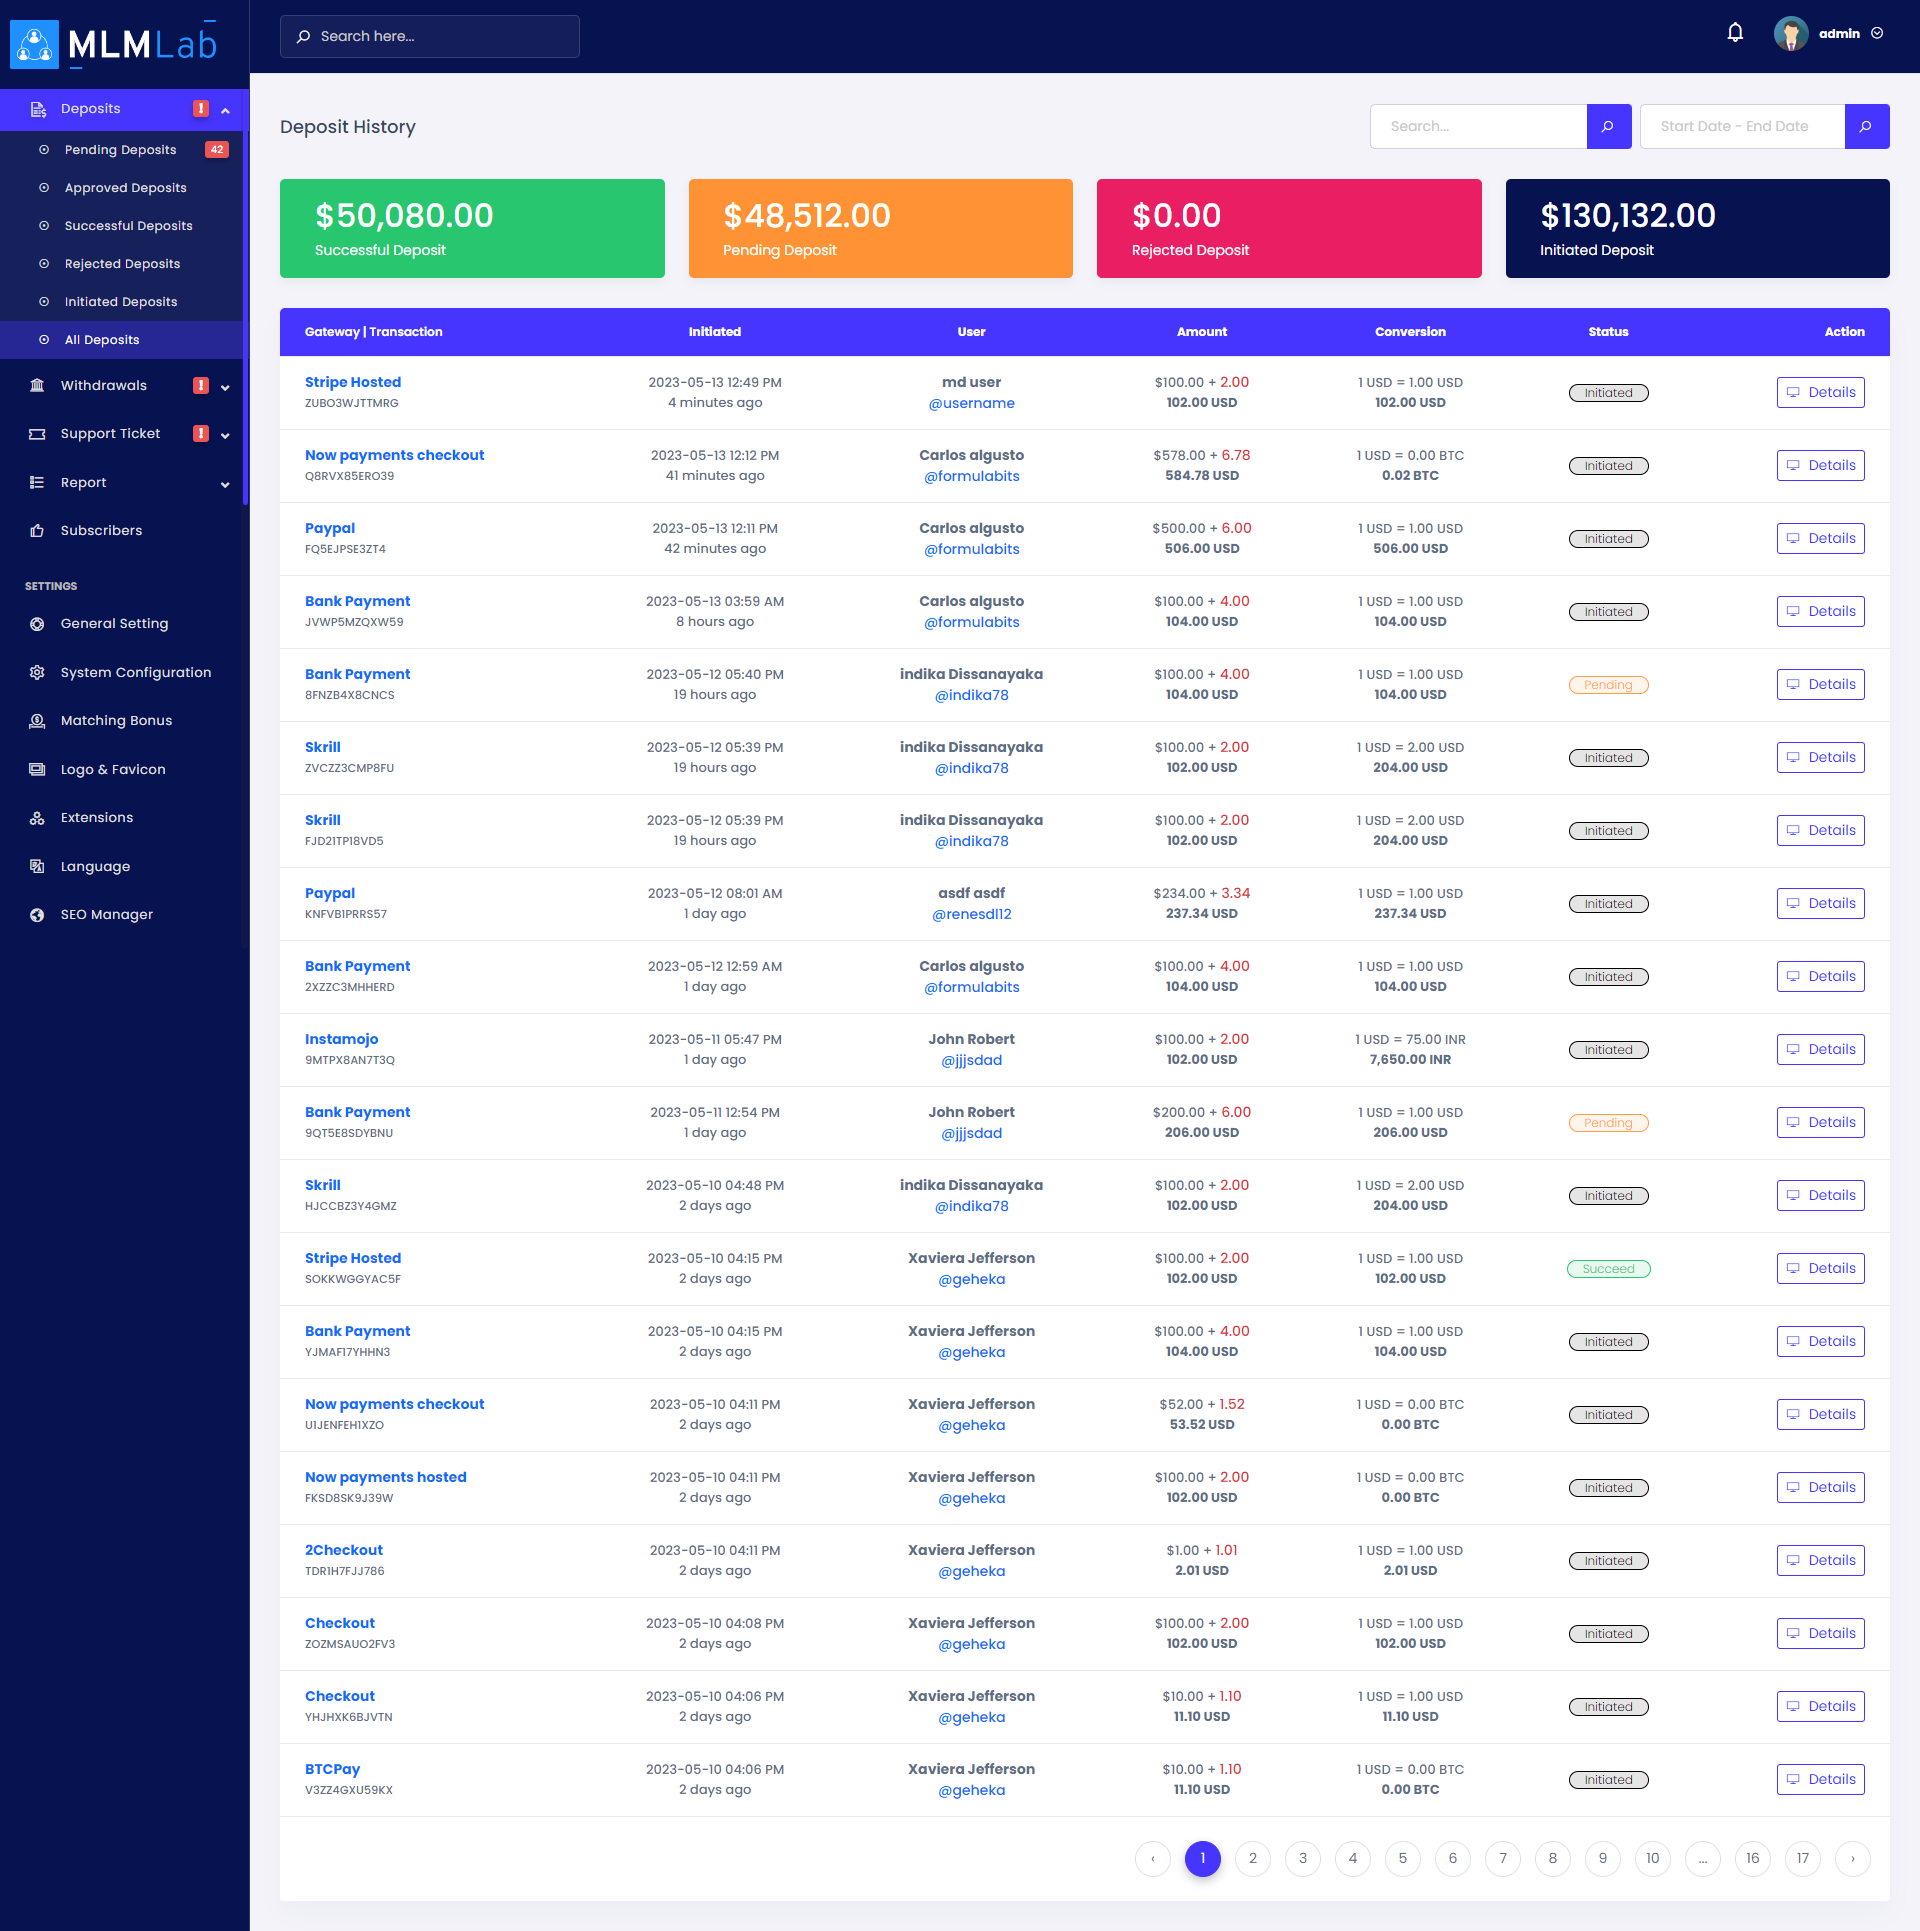1920x1931 pixels.
Task: Open the @formulabits user link
Action: [971, 476]
